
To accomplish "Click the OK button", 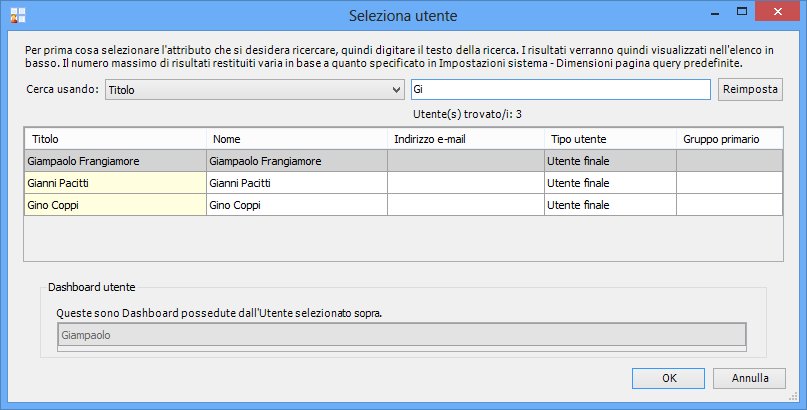I will click(669, 379).
